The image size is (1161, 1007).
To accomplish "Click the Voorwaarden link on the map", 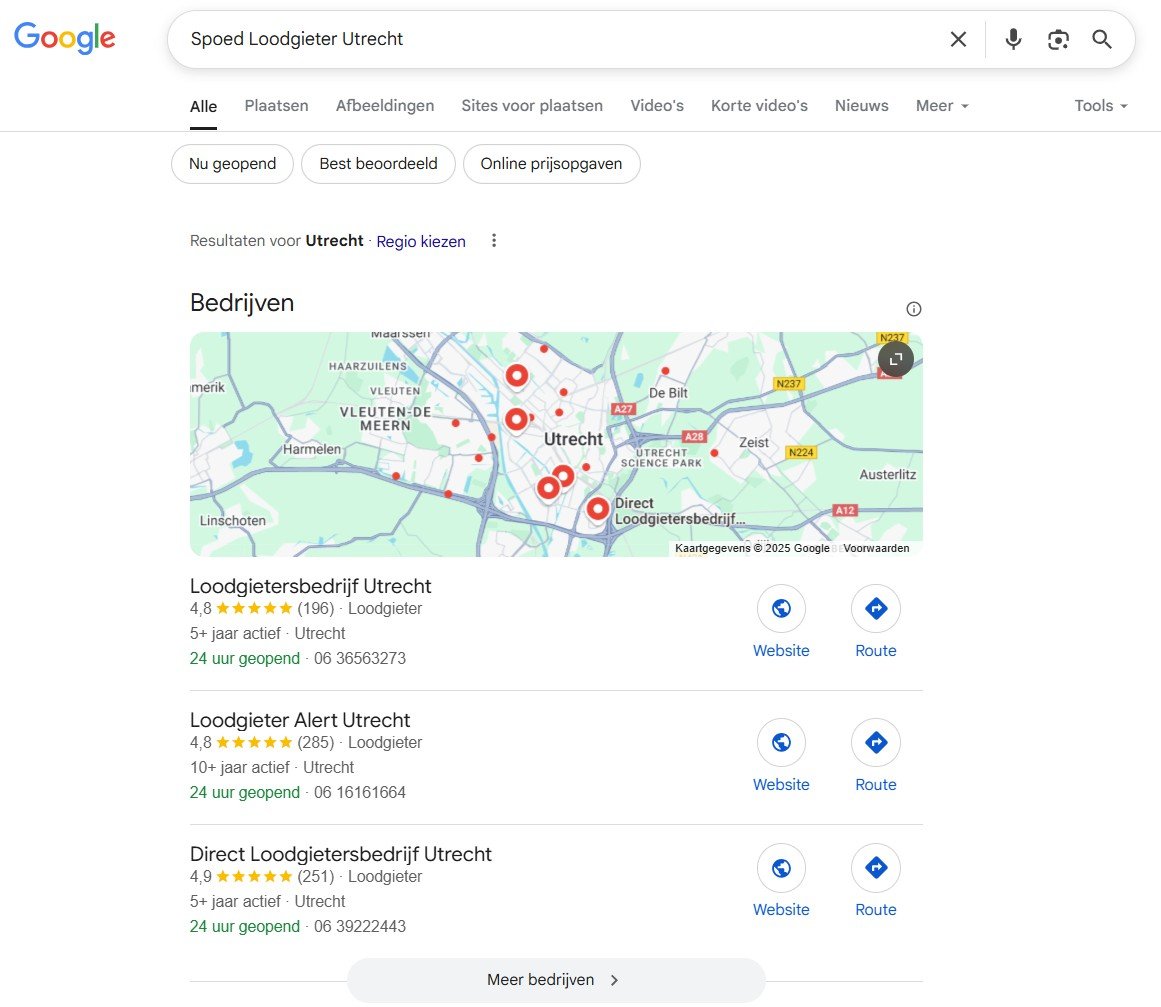I will (x=876, y=548).
